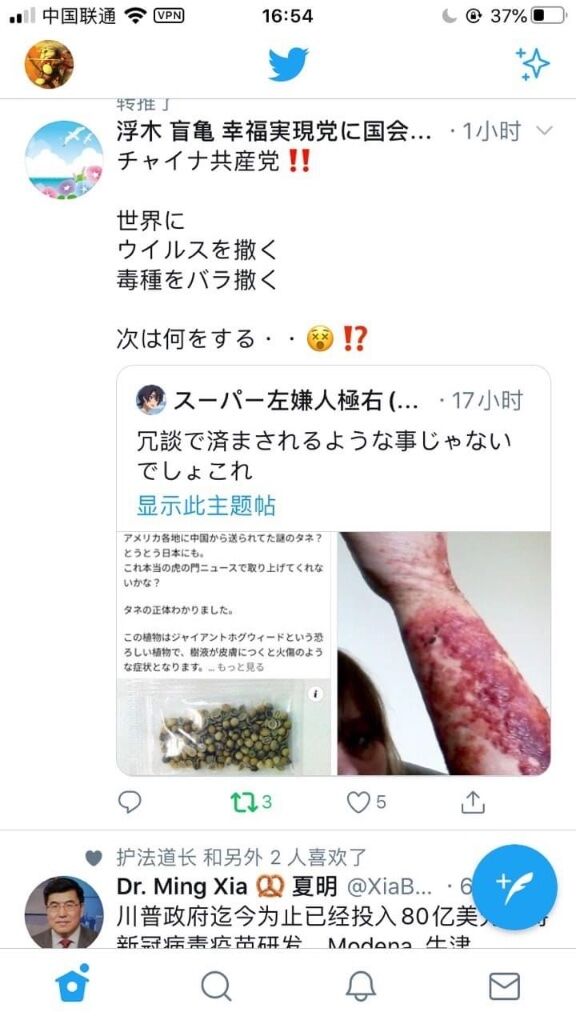The width and height of the screenshot is (576, 1024).
Task: Open profile menu via top-left avatar
Action: (49, 64)
